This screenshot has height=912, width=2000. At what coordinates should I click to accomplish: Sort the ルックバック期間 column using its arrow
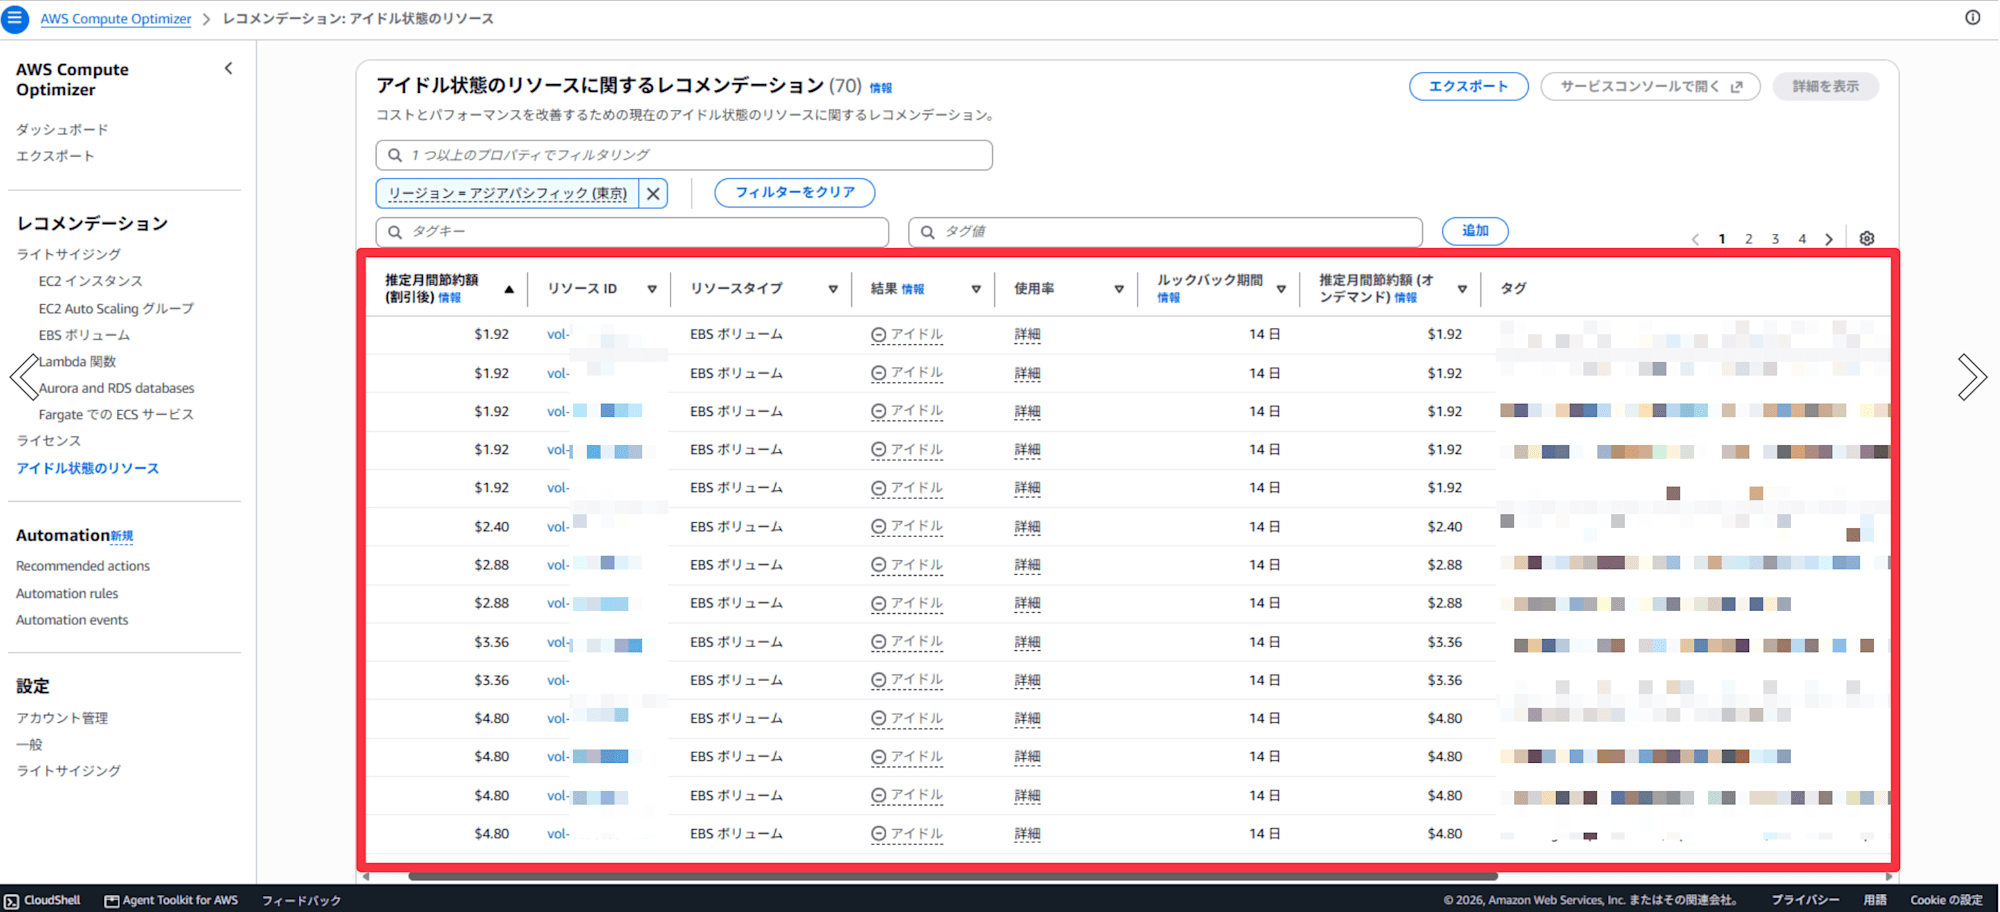1281,289
